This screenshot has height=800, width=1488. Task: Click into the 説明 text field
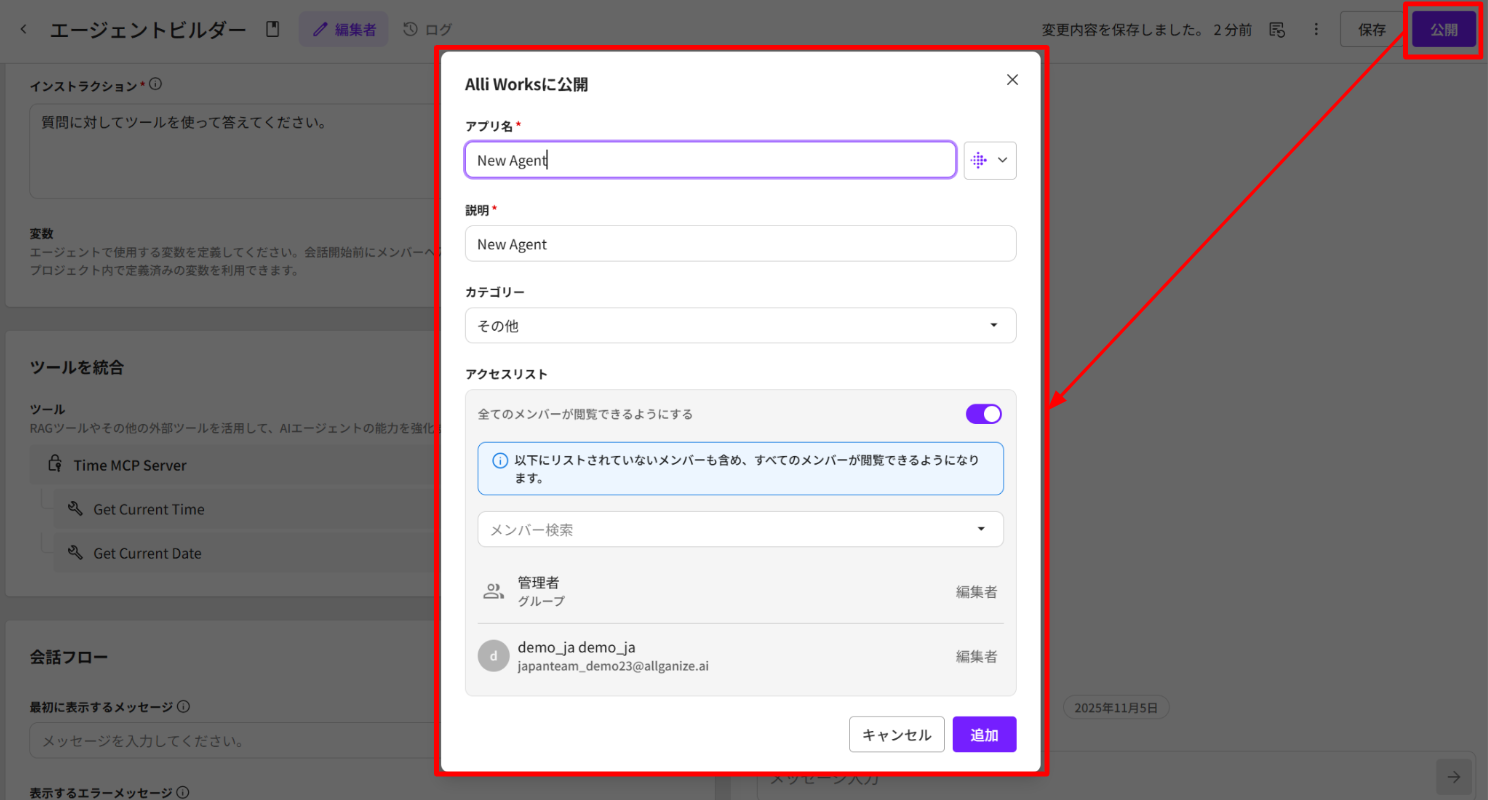point(740,244)
